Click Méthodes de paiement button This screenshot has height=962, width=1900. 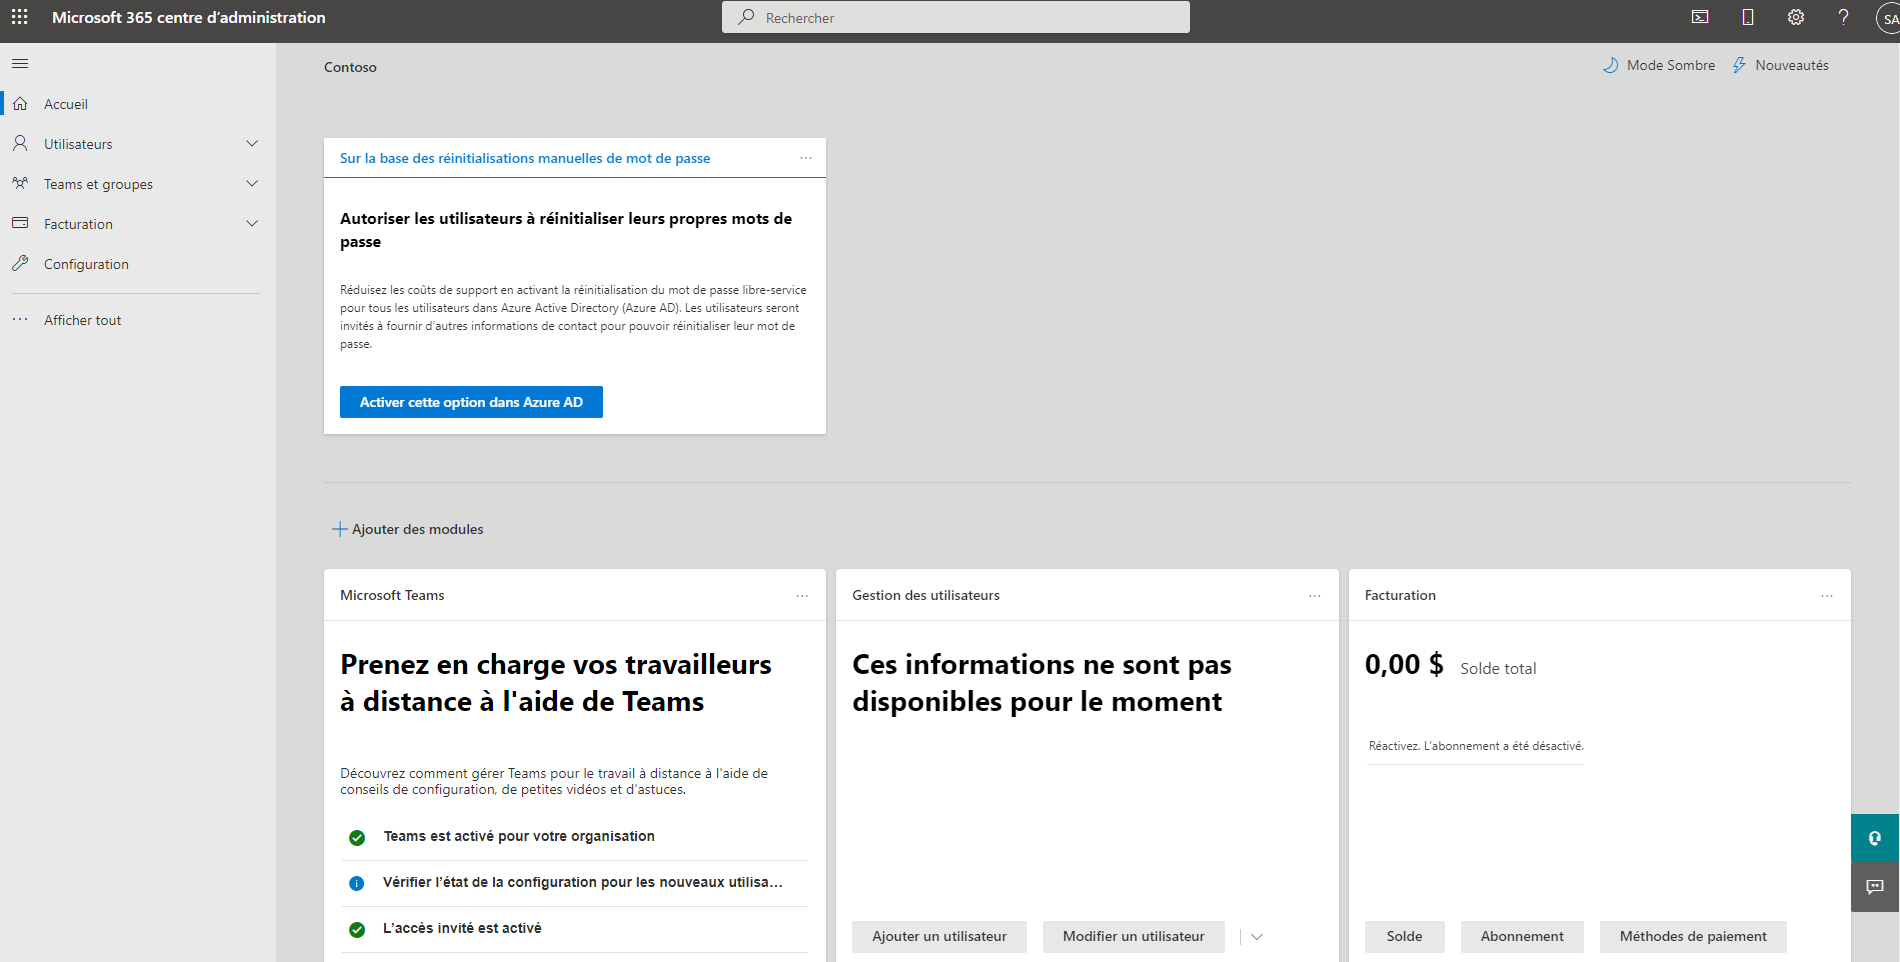(x=1693, y=937)
